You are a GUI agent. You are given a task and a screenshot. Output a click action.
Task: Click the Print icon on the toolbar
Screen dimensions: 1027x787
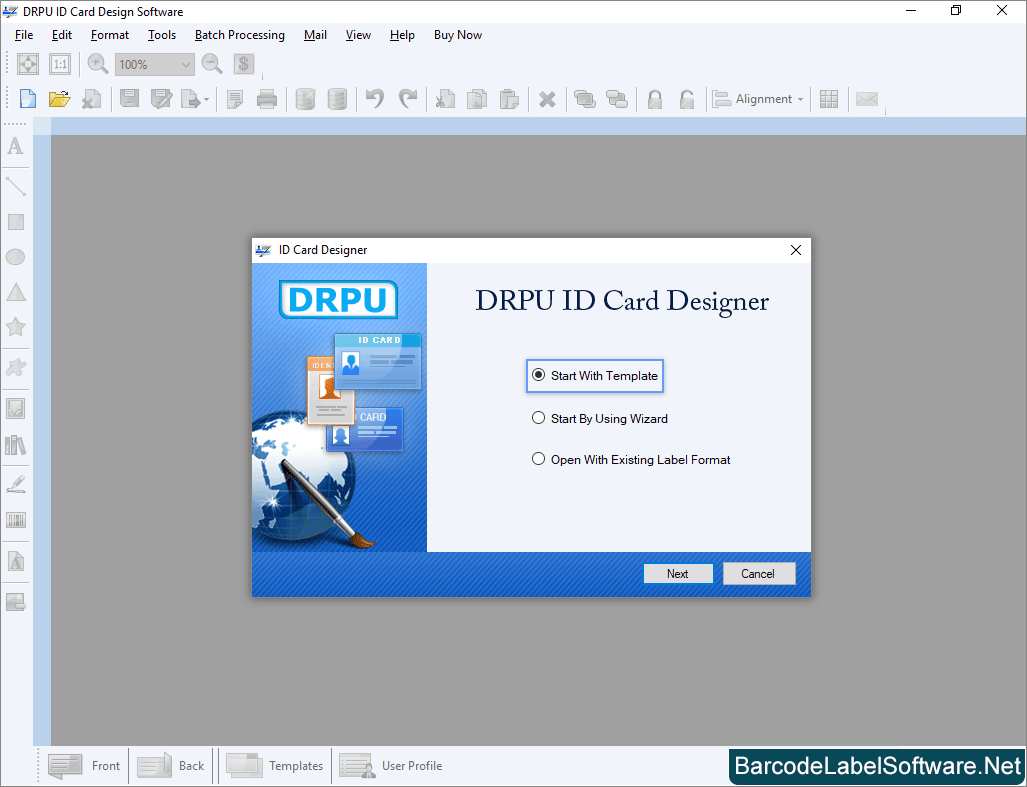267,98
